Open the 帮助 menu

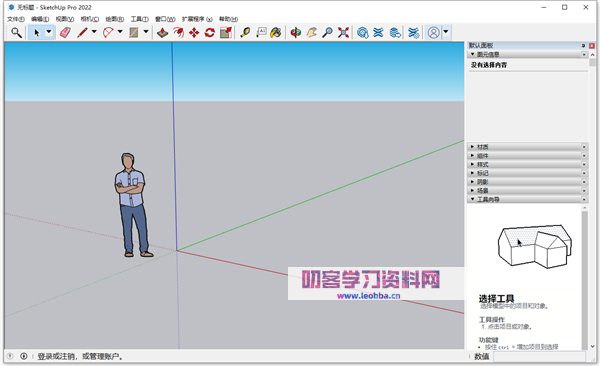click(x=228, y=19)
